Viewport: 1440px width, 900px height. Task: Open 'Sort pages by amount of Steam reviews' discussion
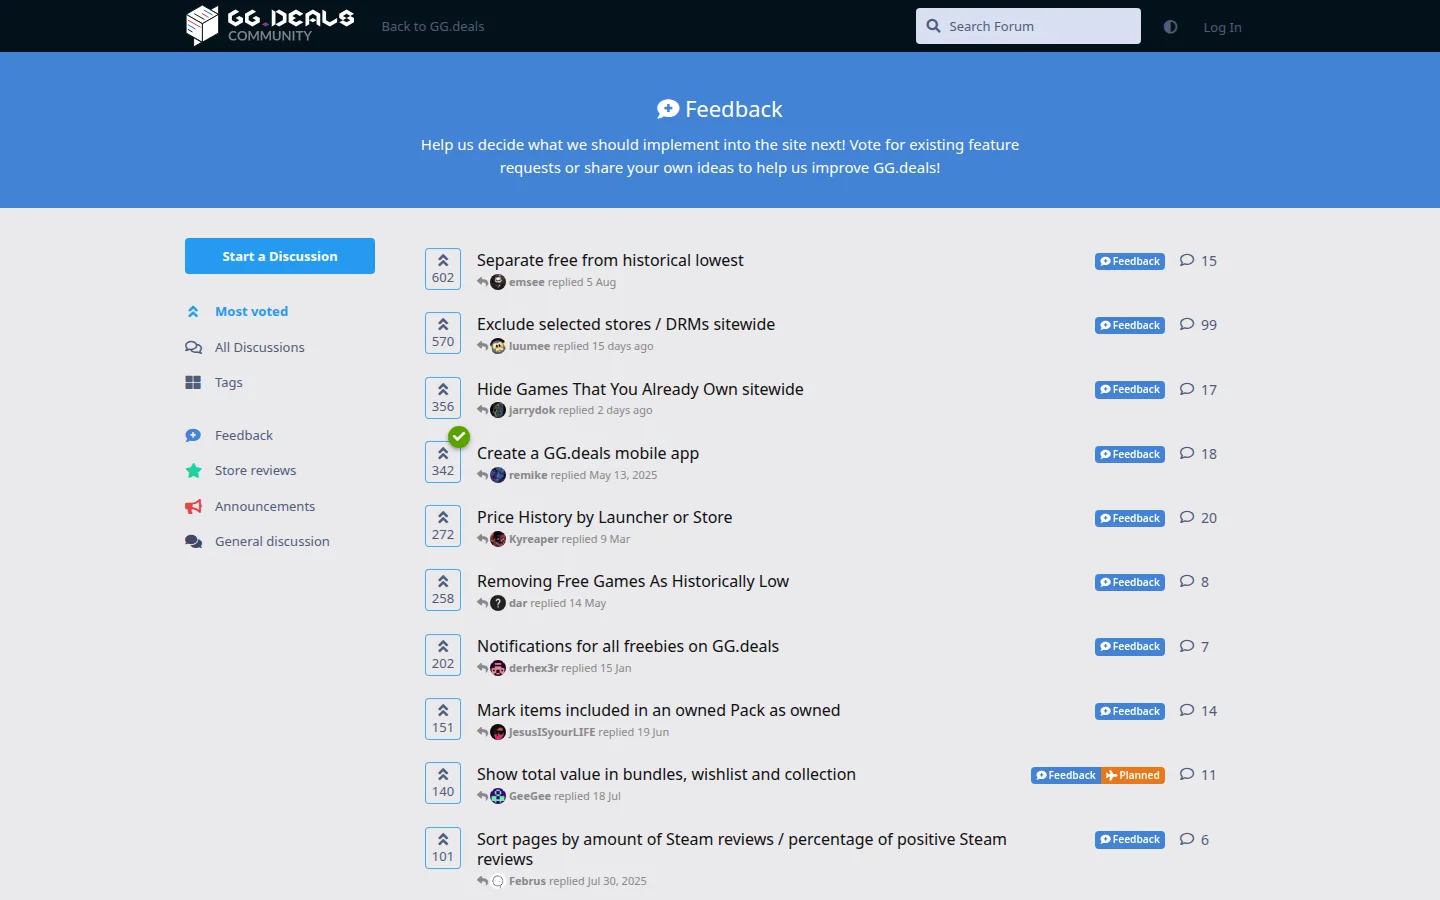point(742,849)
